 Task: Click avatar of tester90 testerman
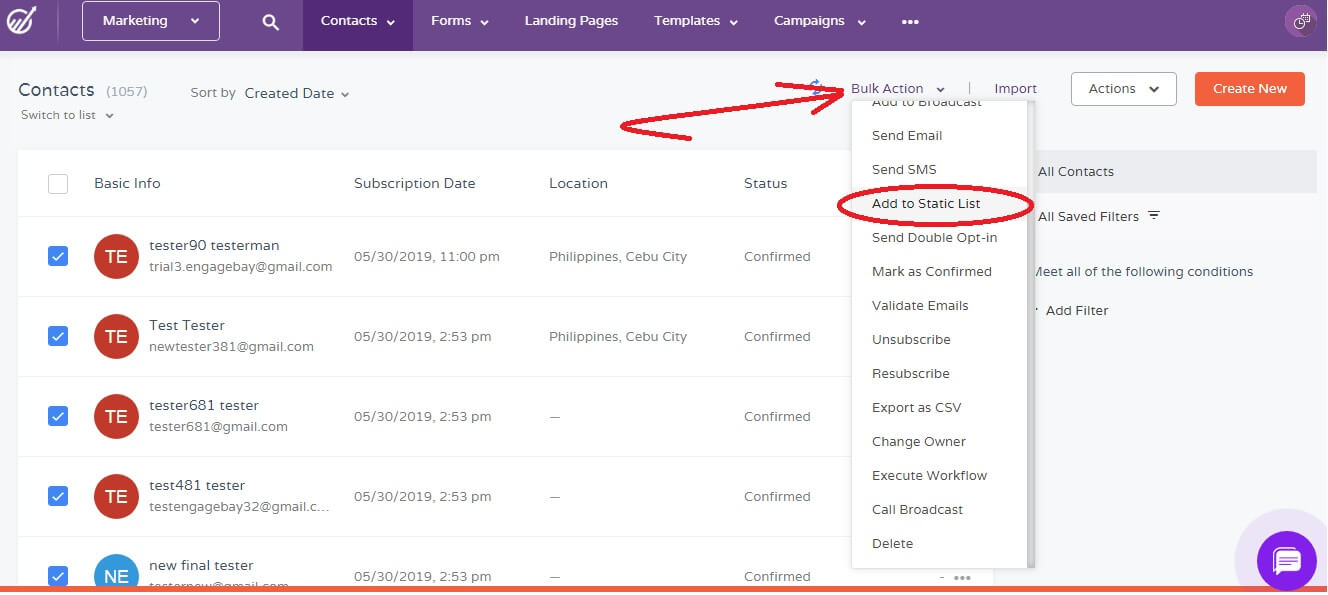(x=116, y=257)
